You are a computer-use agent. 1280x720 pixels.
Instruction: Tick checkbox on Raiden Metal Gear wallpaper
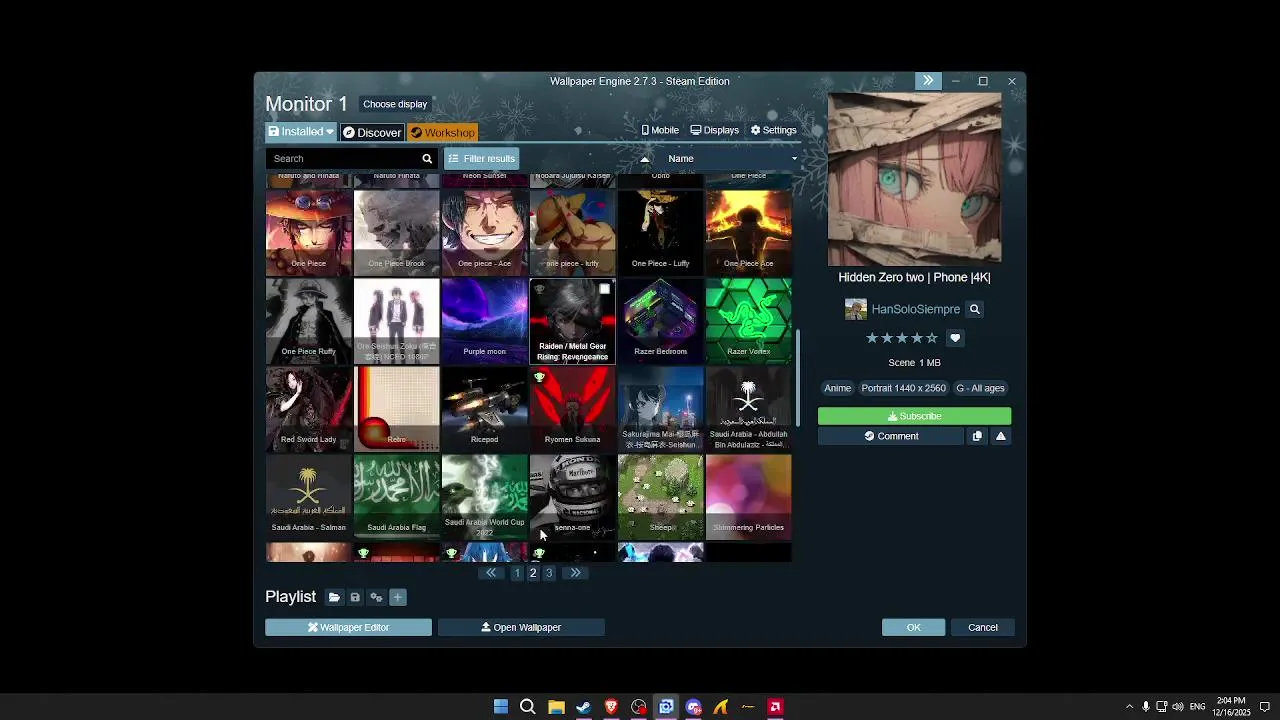point(604,290)
